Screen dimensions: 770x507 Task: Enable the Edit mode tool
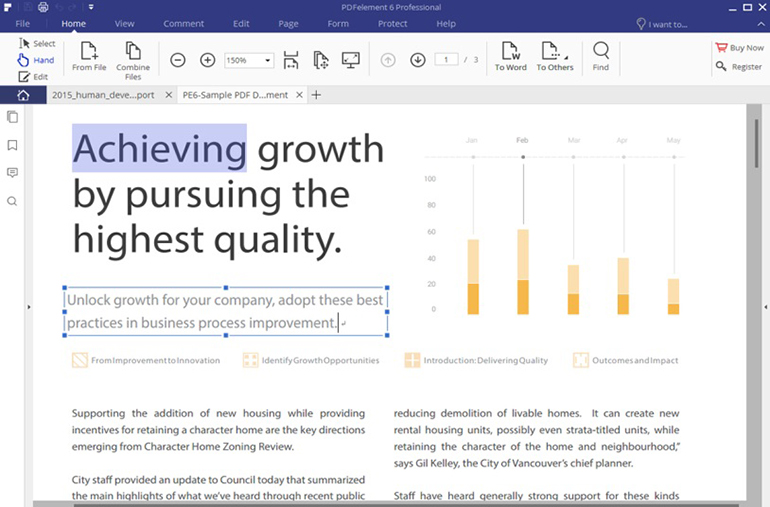pos(33,77)
